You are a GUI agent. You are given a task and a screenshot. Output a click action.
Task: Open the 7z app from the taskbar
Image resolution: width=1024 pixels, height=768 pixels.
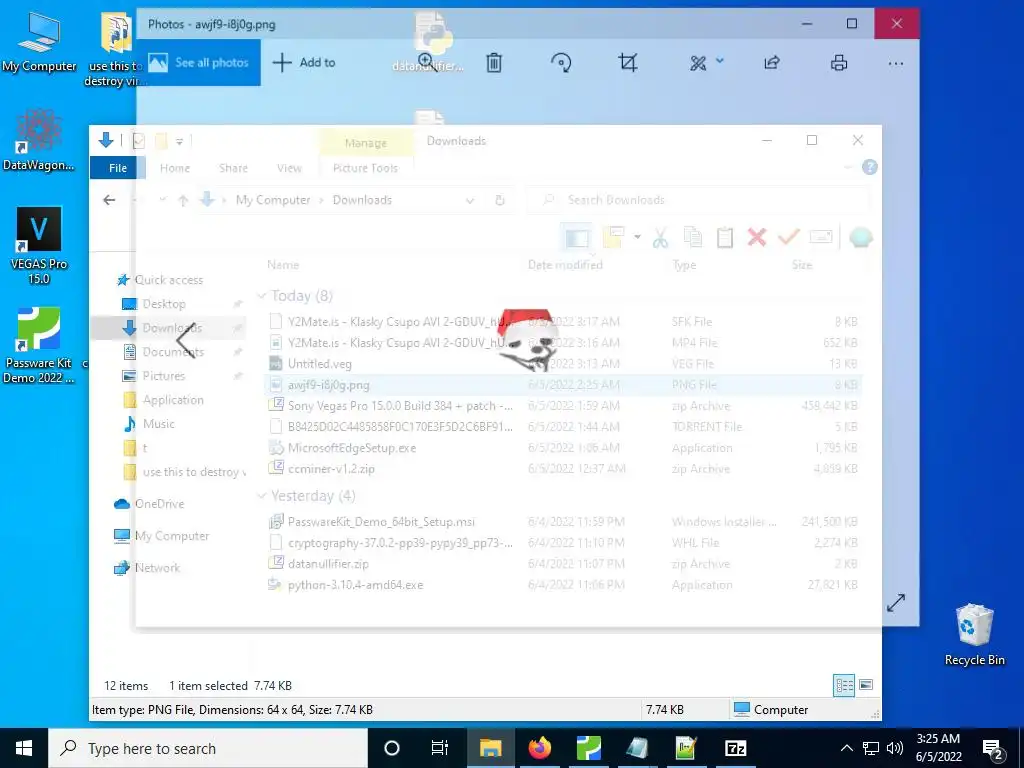(x=735, y=748)
